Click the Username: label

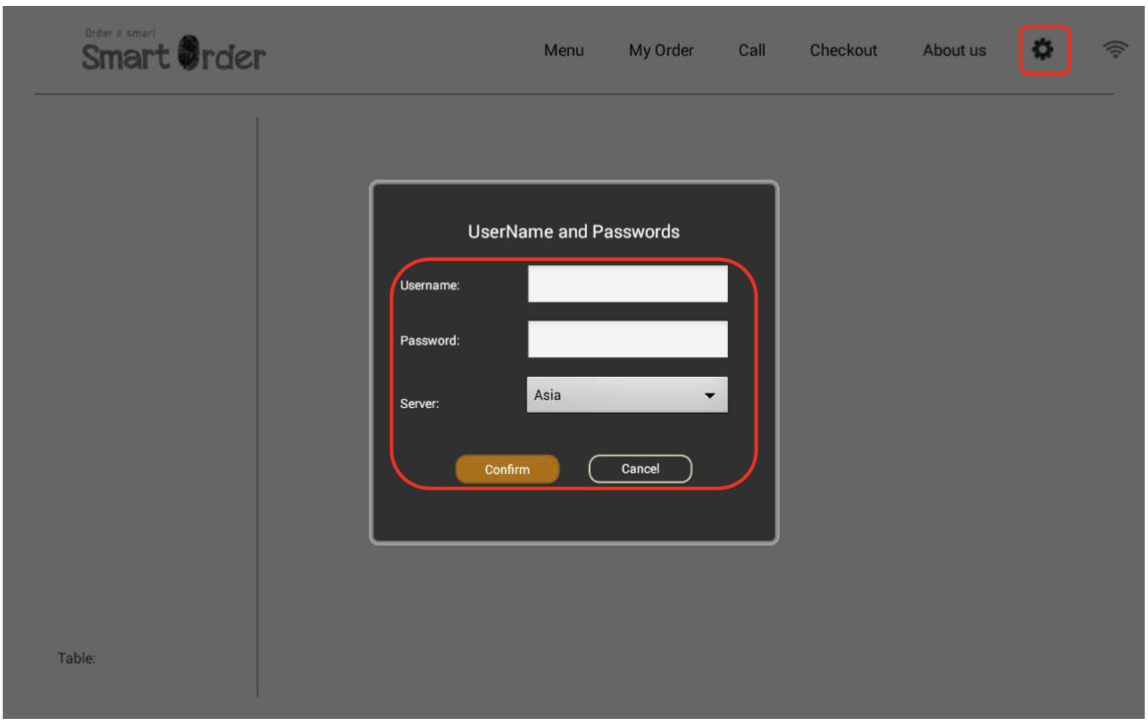(x=430, y=286)
